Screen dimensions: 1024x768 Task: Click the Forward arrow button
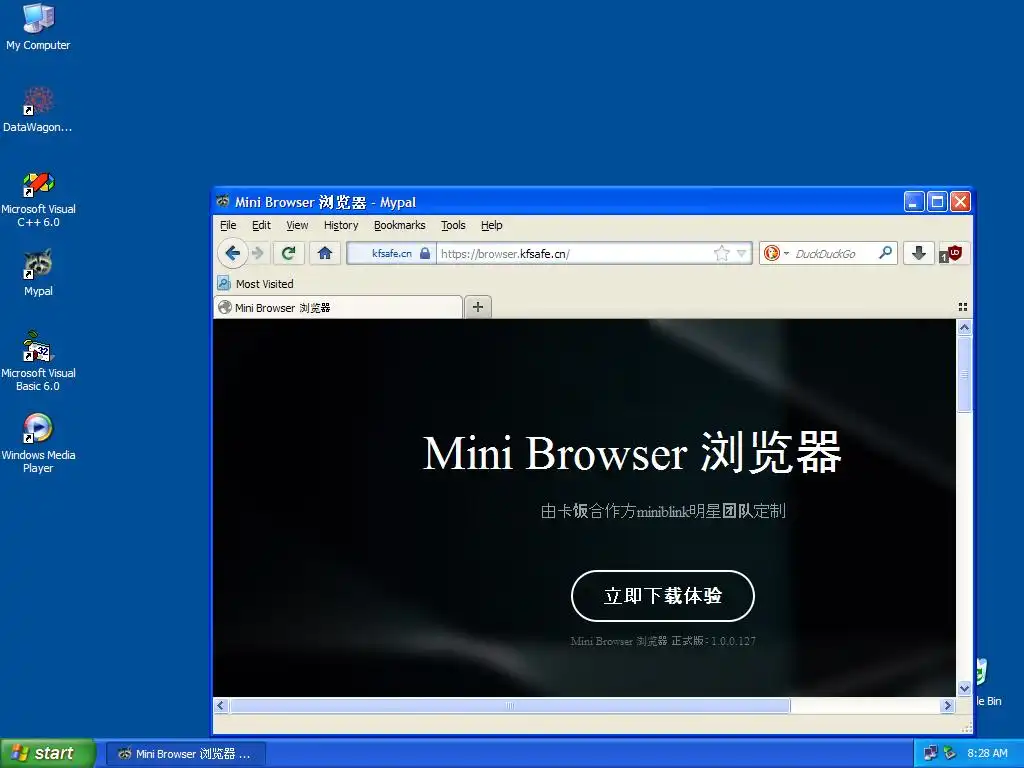click(258, 253)
